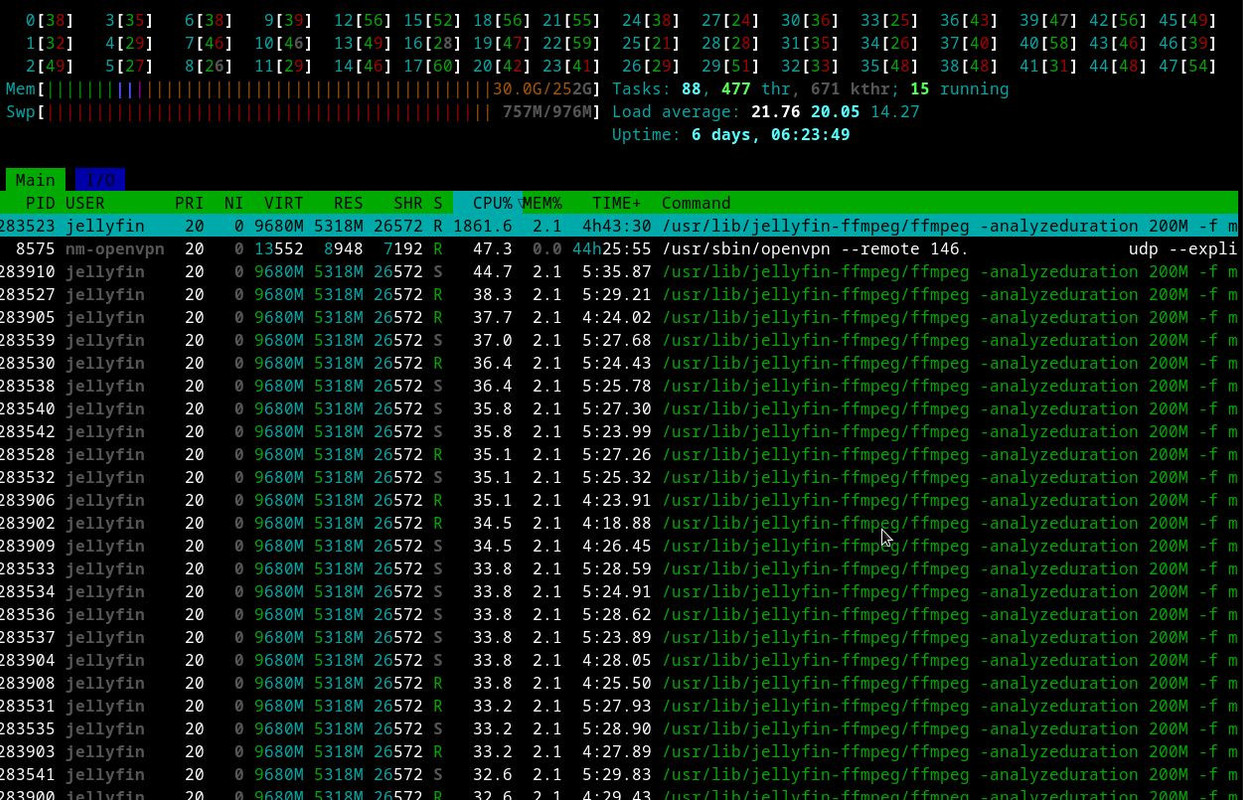Sort processes by PID column header
Viewport: 1243px width, 800px height.
coord(40,203)
